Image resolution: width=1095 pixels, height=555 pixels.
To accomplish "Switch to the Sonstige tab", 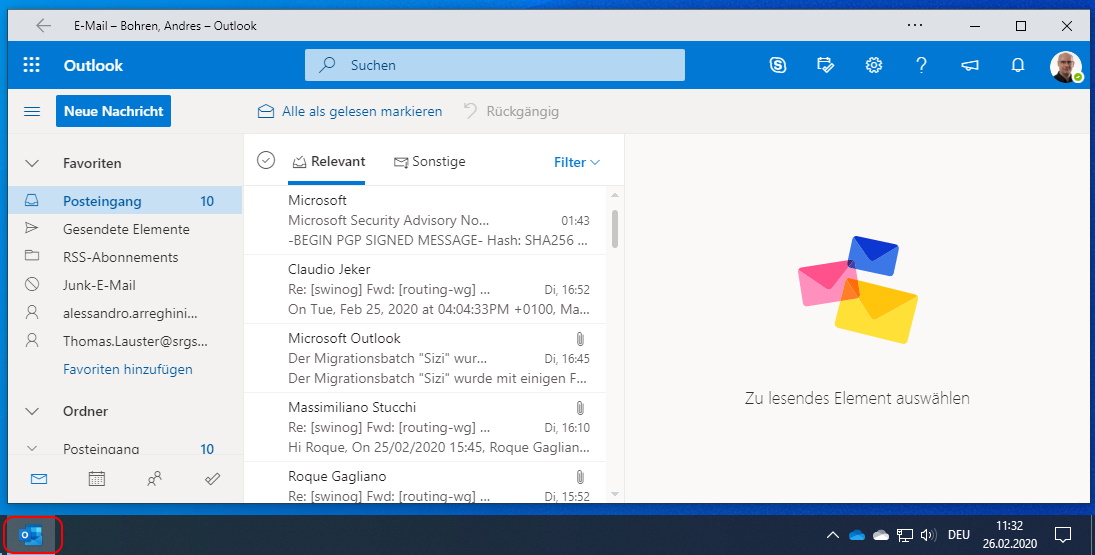I will click(x=429, y=161).
